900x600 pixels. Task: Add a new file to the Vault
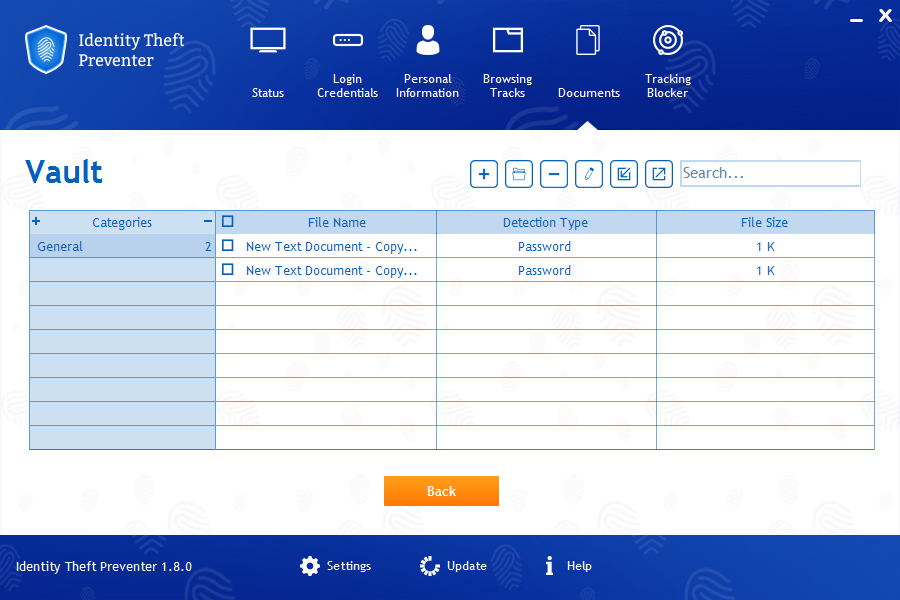484,173
